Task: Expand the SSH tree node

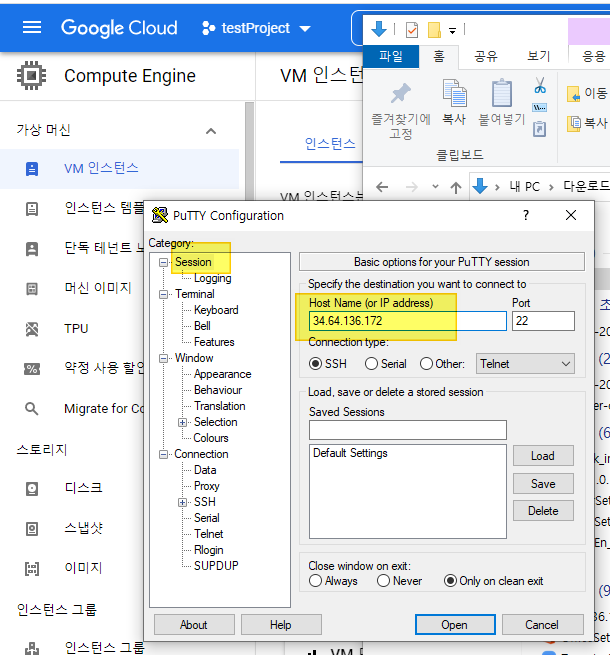Action: 182,502
